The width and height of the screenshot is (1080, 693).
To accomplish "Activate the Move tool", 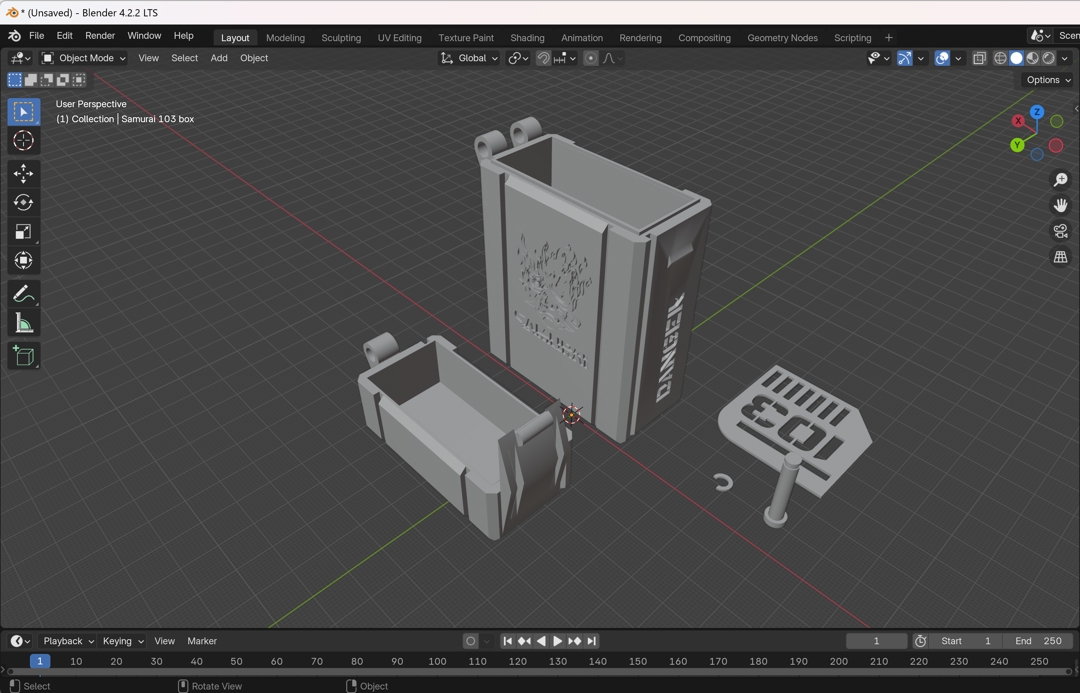I will coord(23,174).
